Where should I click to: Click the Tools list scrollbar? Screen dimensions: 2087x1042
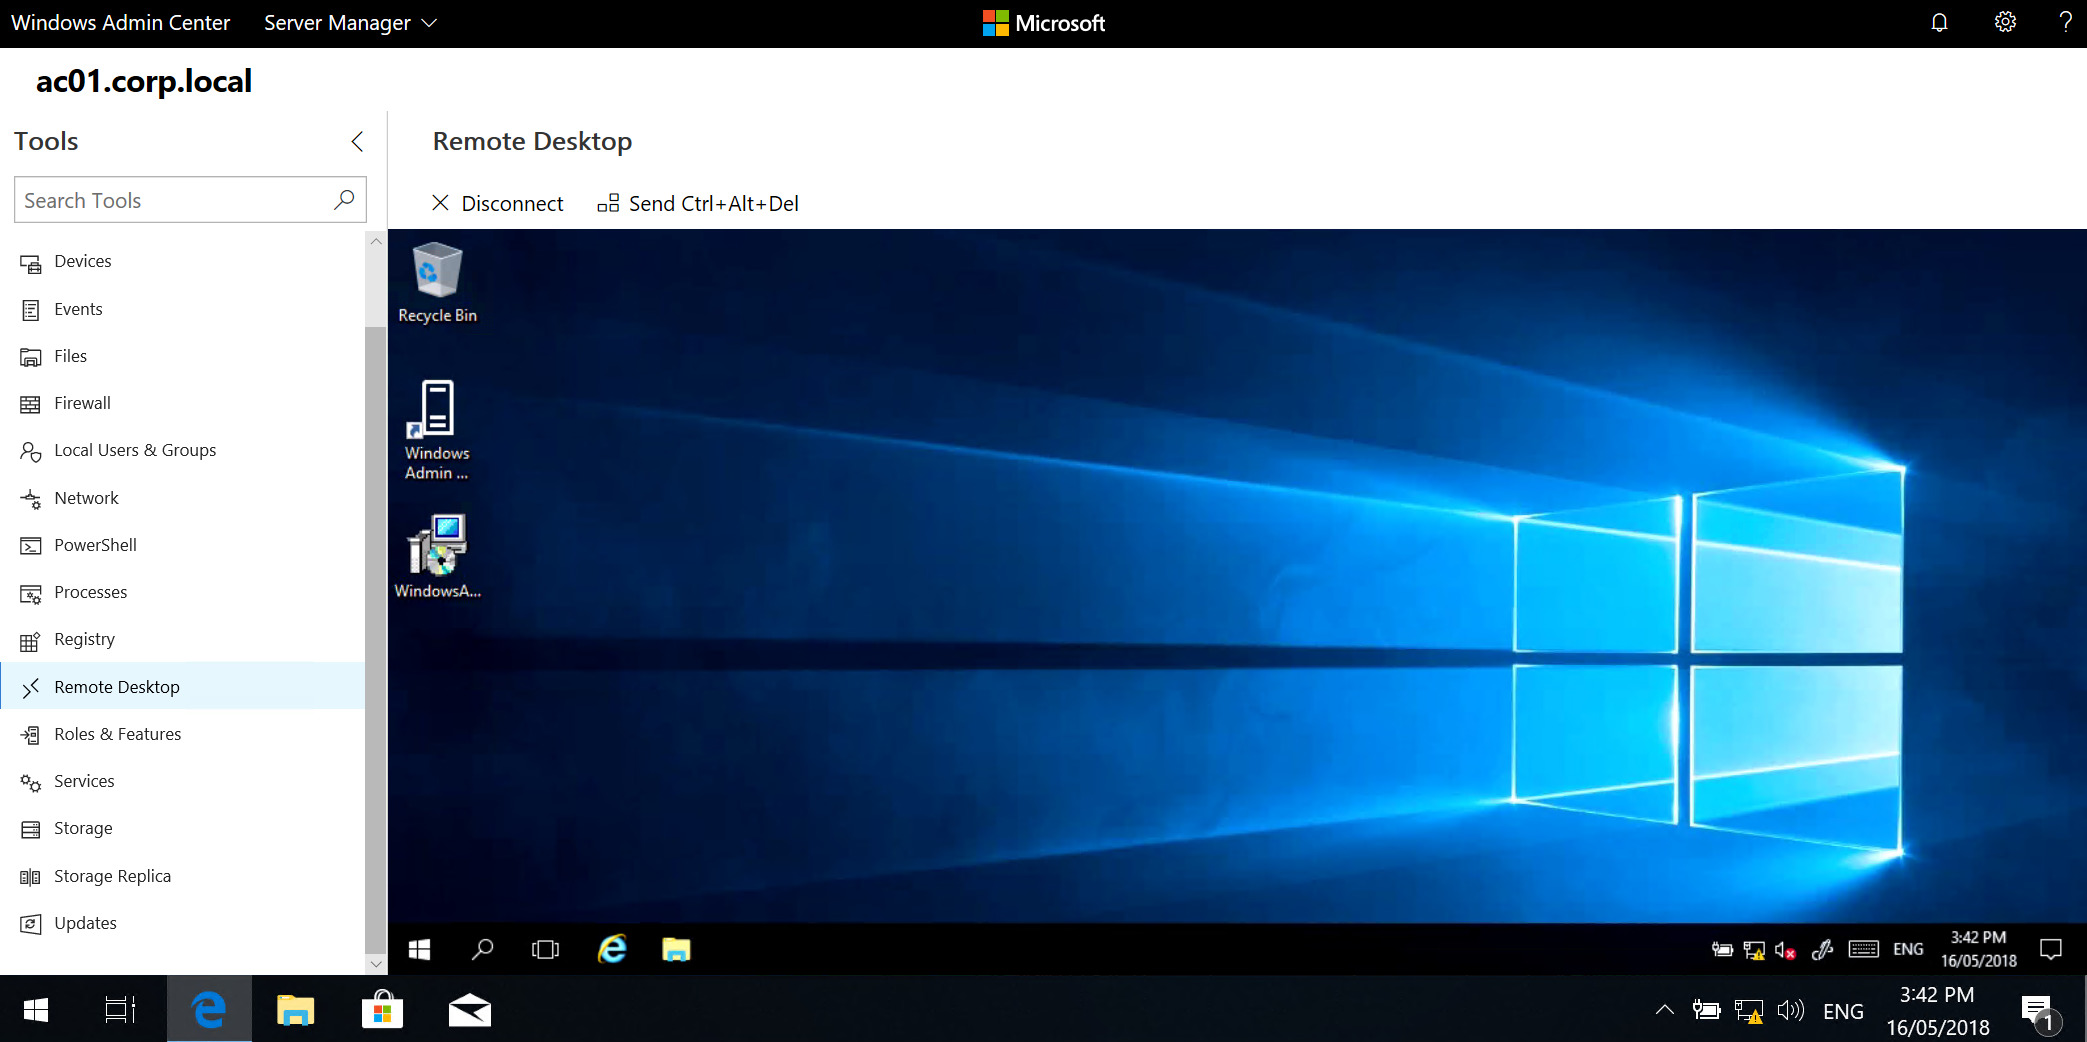click(376, 640)
